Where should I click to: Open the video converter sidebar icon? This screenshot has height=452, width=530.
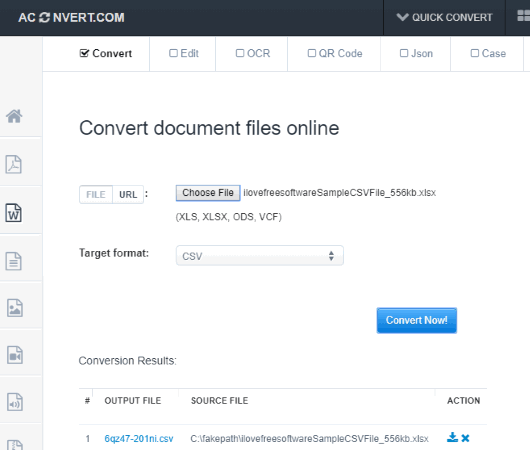pos(15,355)
